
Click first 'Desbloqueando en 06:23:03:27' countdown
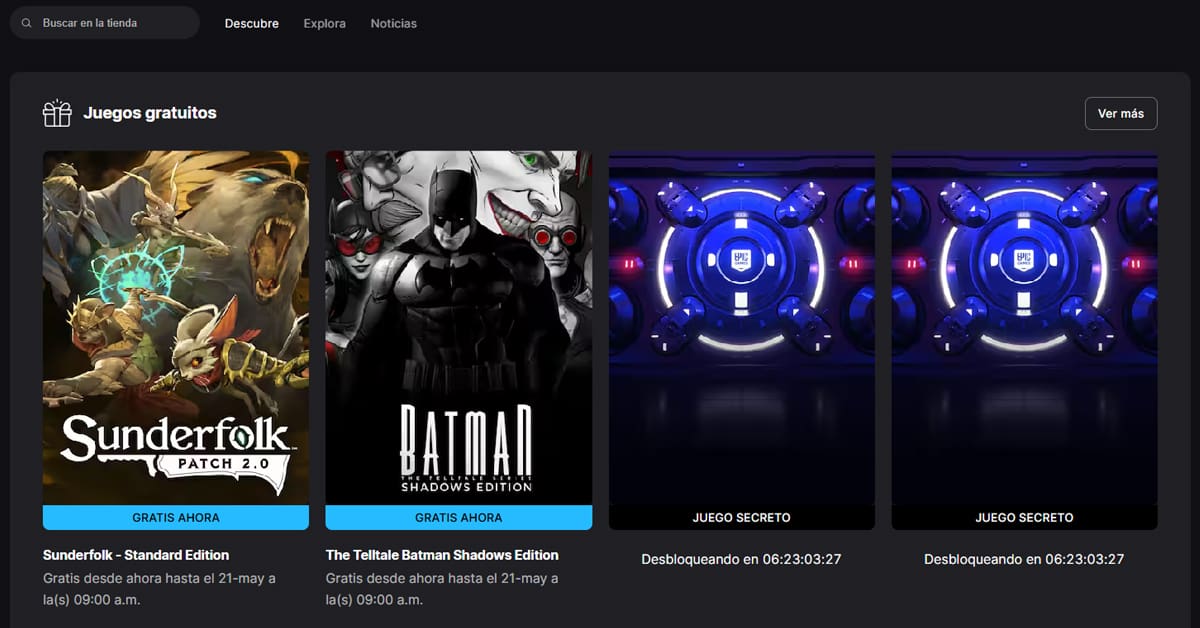tap(741, 559)
